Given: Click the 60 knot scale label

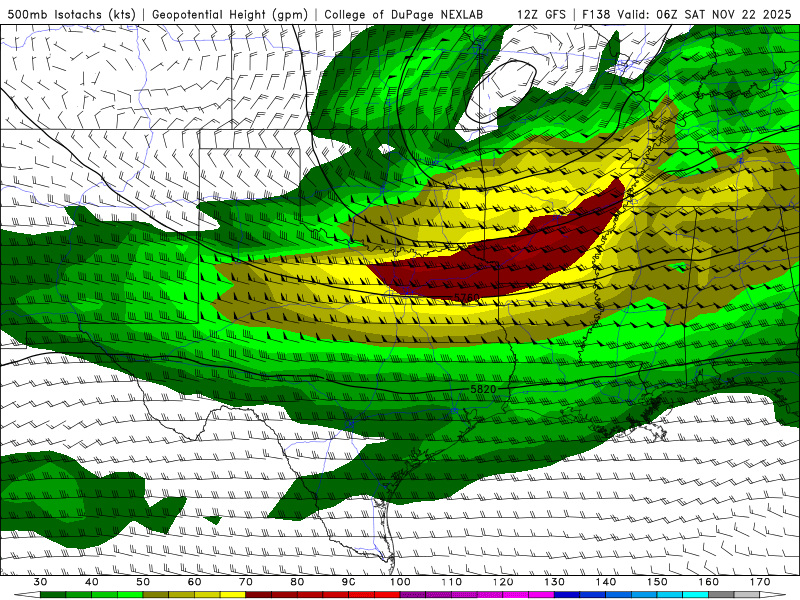Looking at the screenshot, I should (194, 582).
